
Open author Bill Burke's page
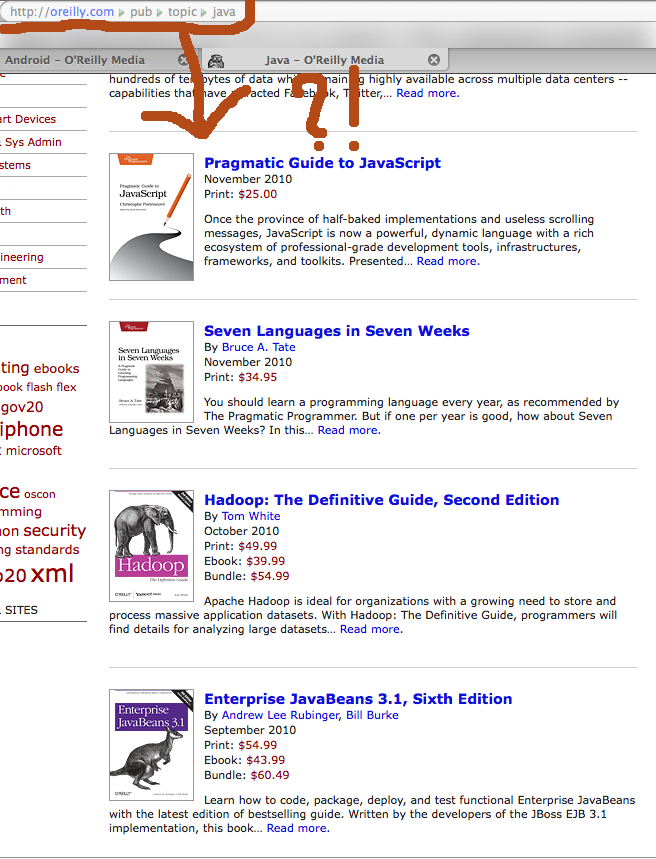(372, 715)
